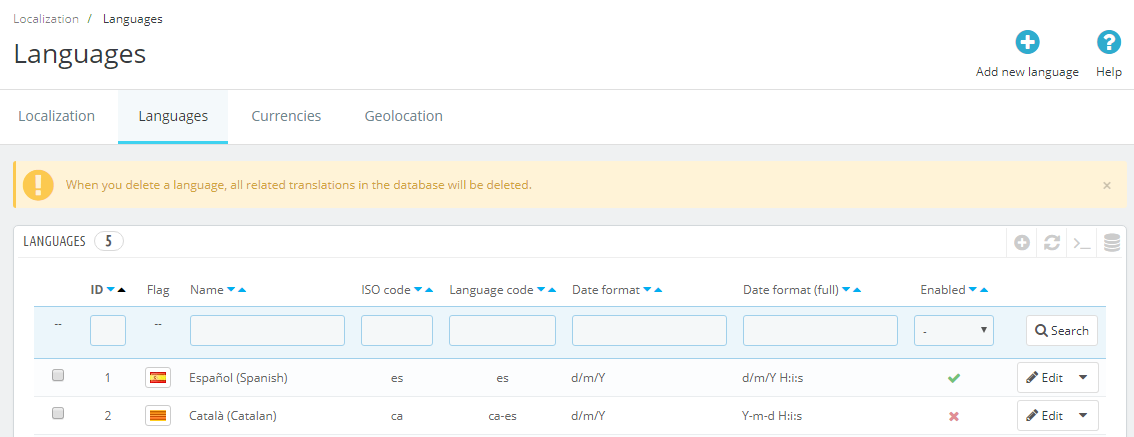Click the add record icon in panel header

point(1022,242)
